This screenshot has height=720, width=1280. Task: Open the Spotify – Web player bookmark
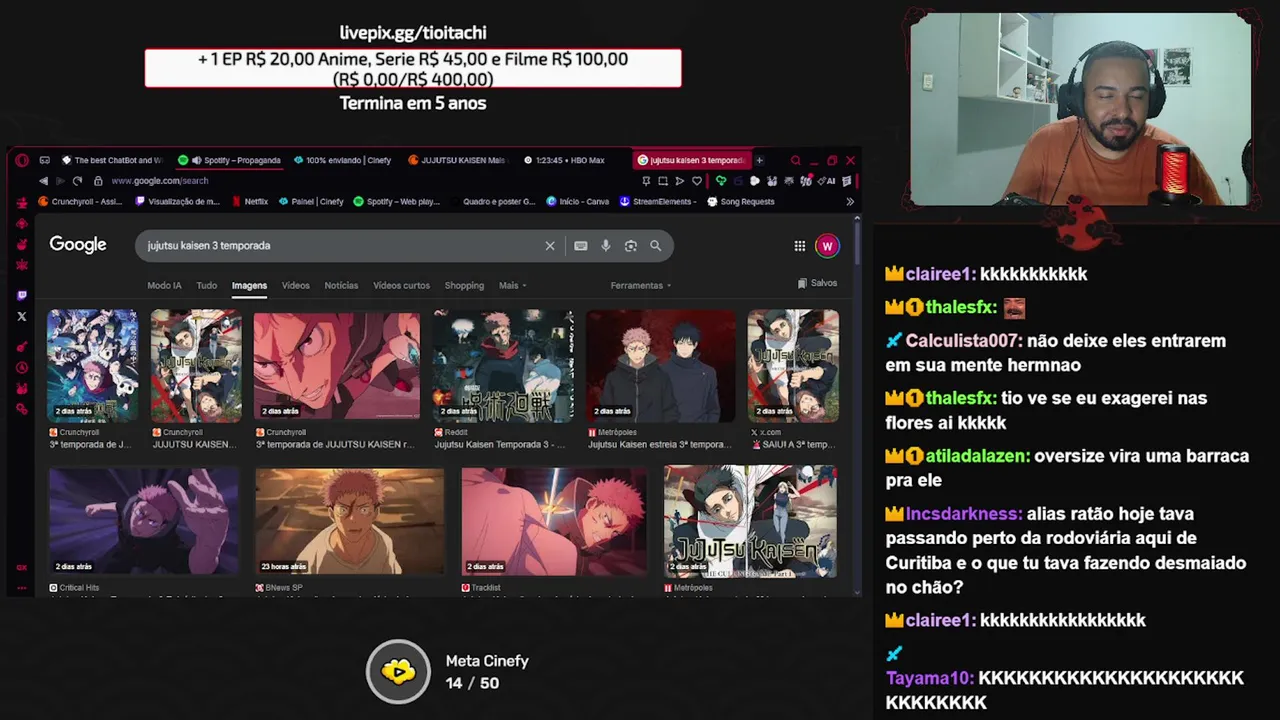click(397, 202)
